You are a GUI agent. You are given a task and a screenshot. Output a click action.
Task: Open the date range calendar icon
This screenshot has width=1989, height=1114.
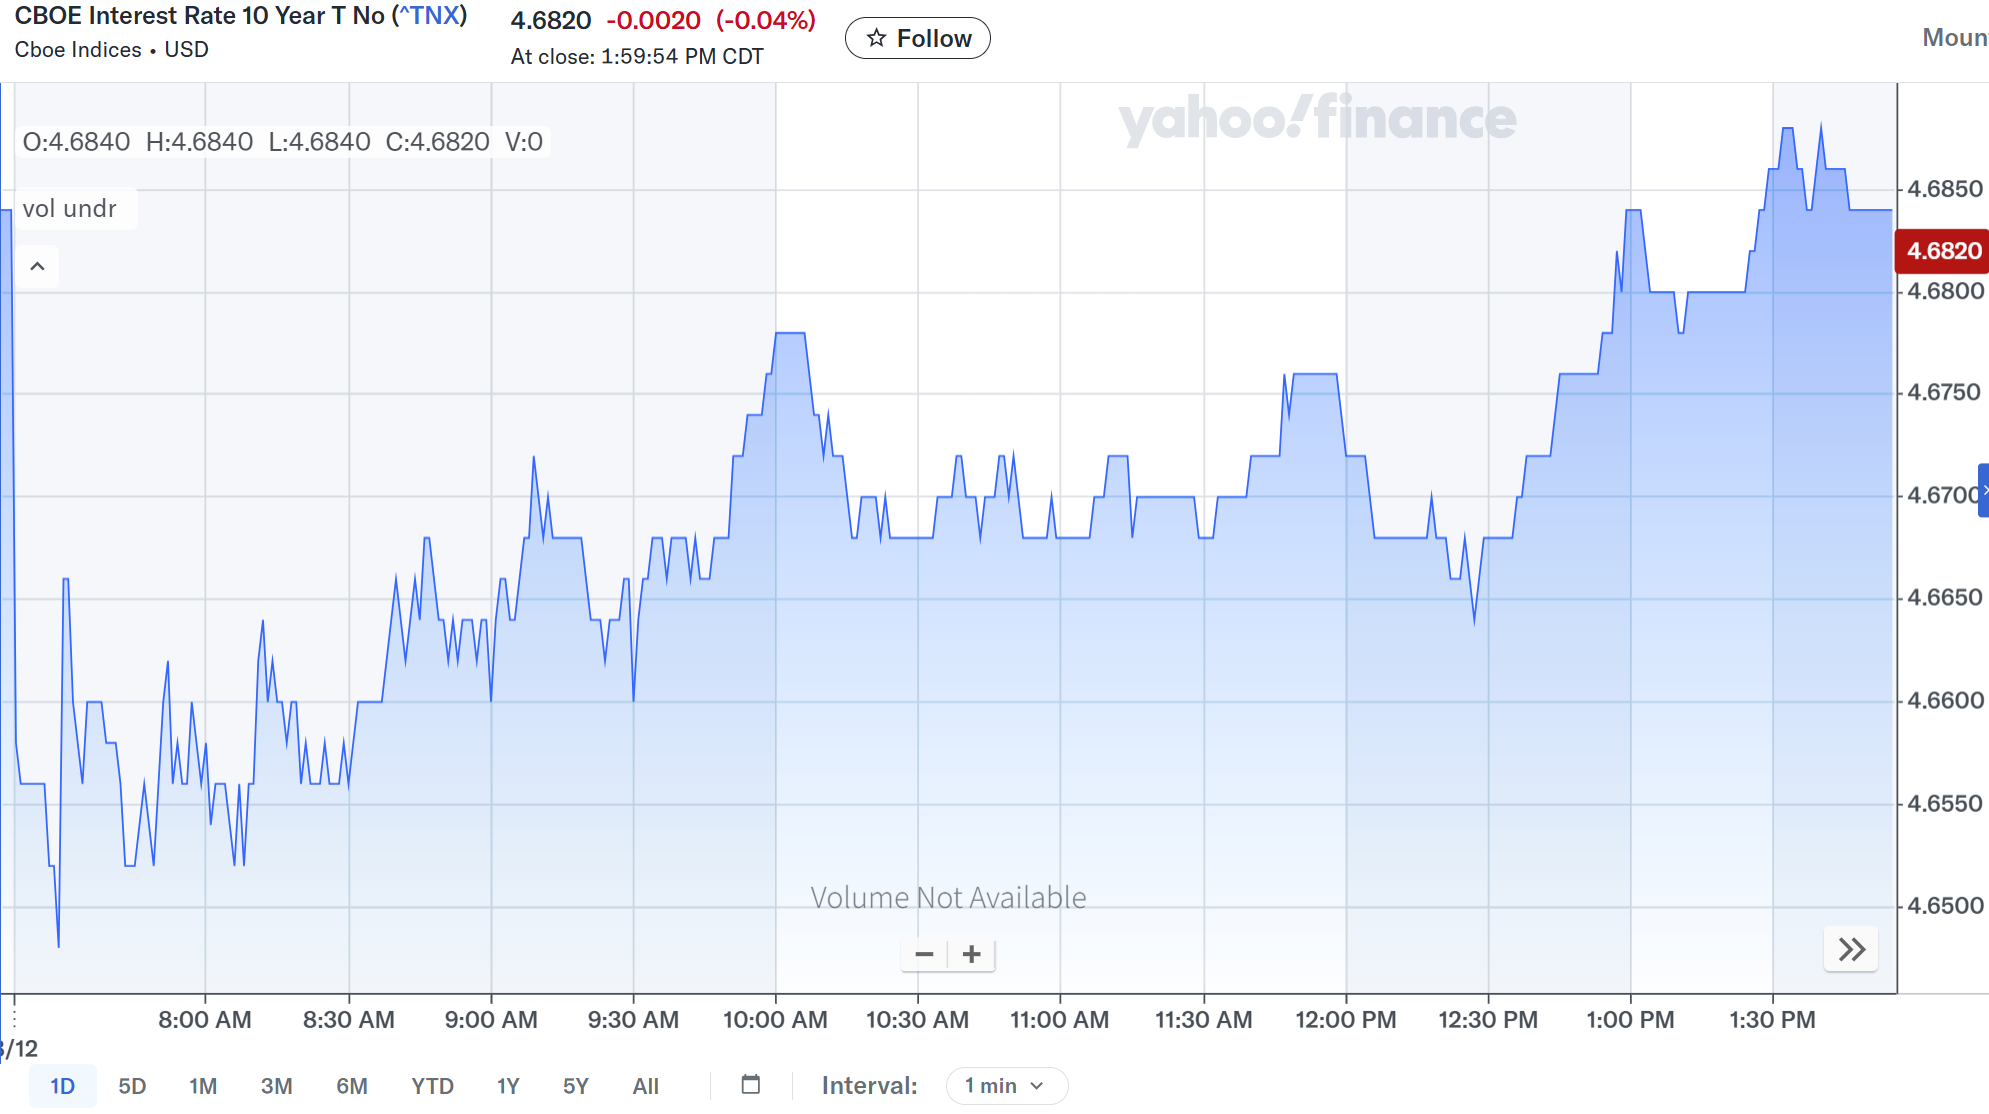(751, 1085)
